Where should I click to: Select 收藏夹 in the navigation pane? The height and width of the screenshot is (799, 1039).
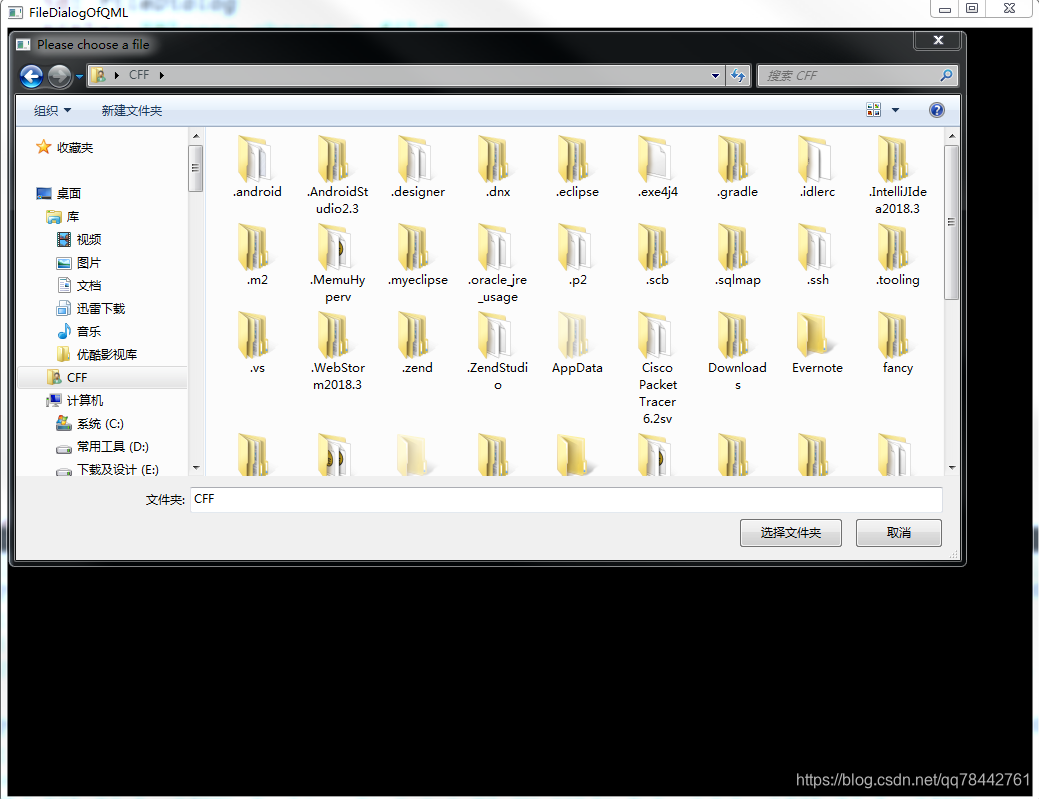coord(64,147)
